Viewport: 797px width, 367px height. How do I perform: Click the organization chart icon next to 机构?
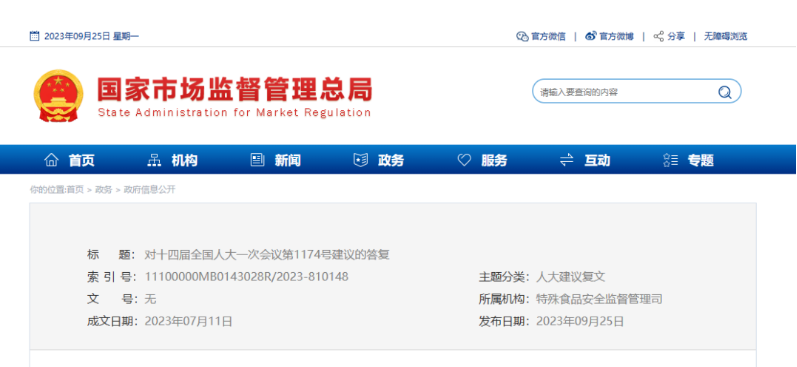154,161
